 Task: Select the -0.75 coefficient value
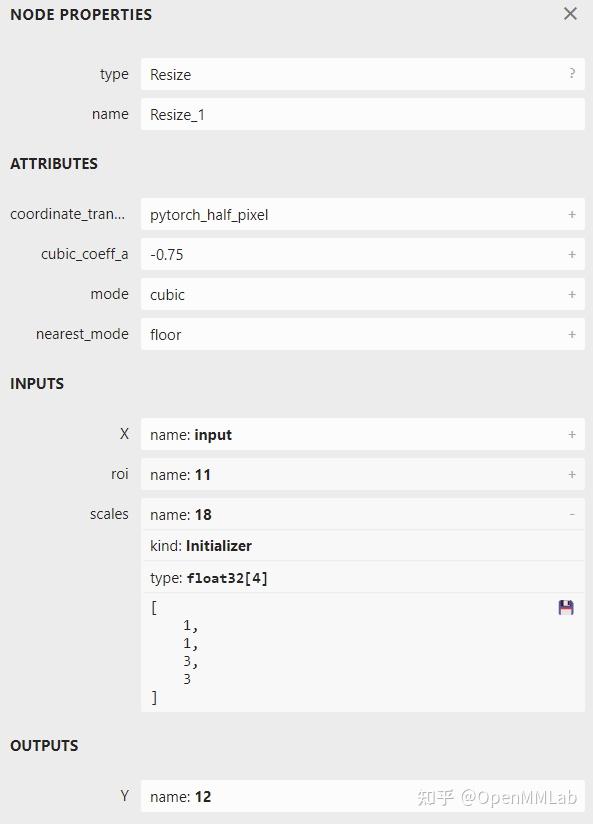[x=167, y=255]
